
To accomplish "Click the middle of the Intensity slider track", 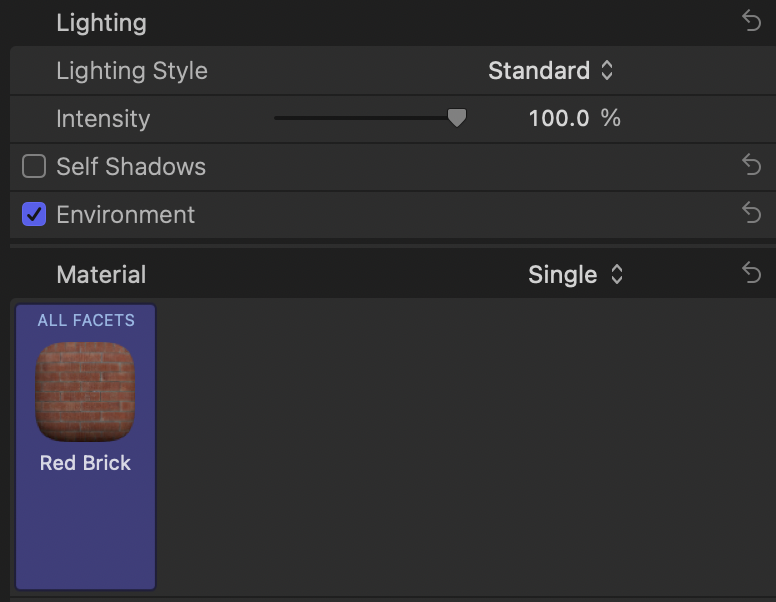I will tap(367, 118).
